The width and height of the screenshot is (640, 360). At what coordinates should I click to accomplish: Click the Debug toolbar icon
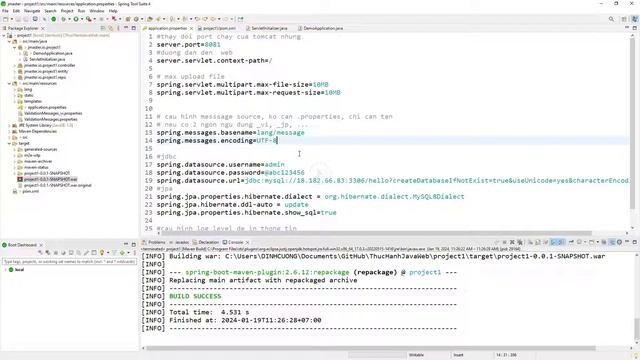click(63, 19)
